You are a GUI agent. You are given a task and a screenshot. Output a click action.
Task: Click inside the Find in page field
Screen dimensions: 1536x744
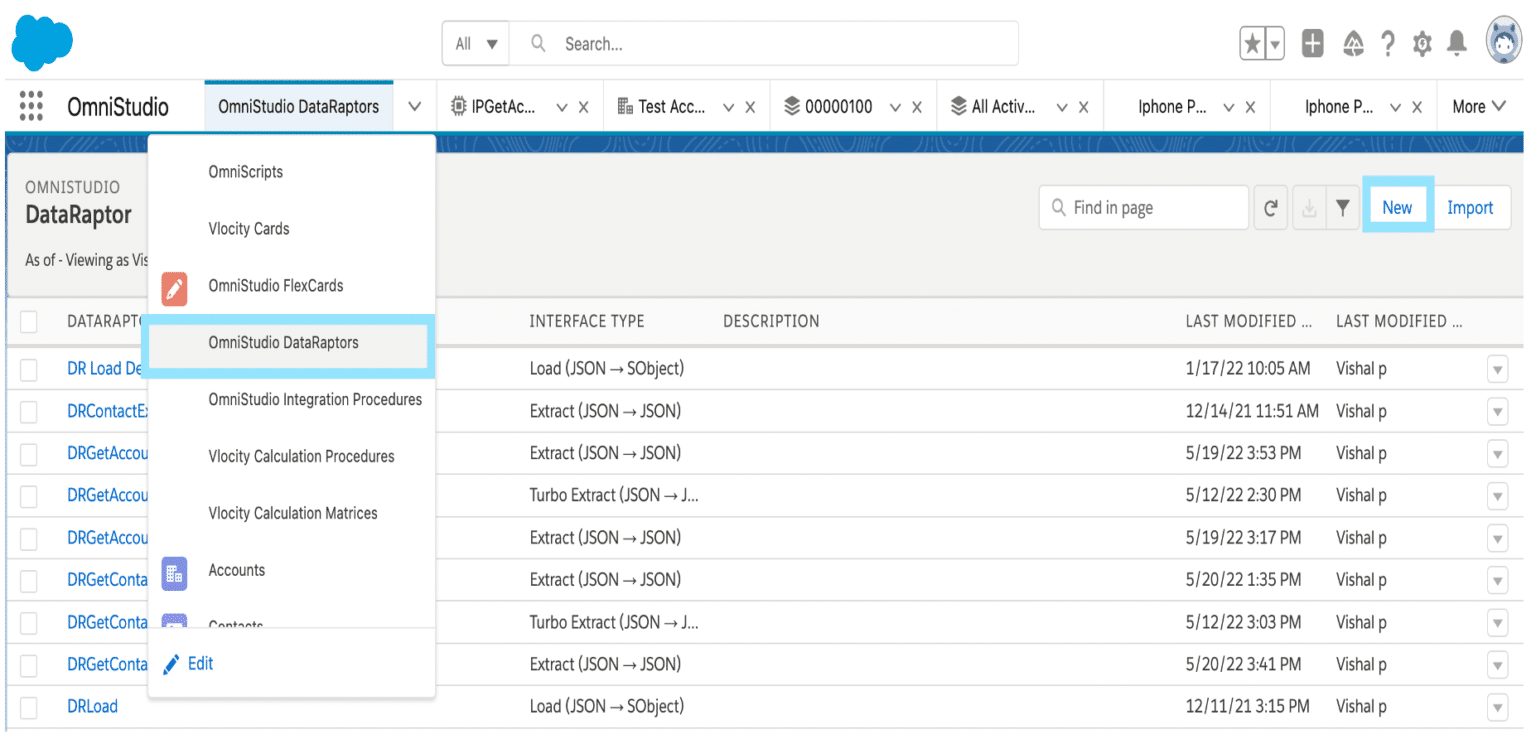pos(1140,207)
